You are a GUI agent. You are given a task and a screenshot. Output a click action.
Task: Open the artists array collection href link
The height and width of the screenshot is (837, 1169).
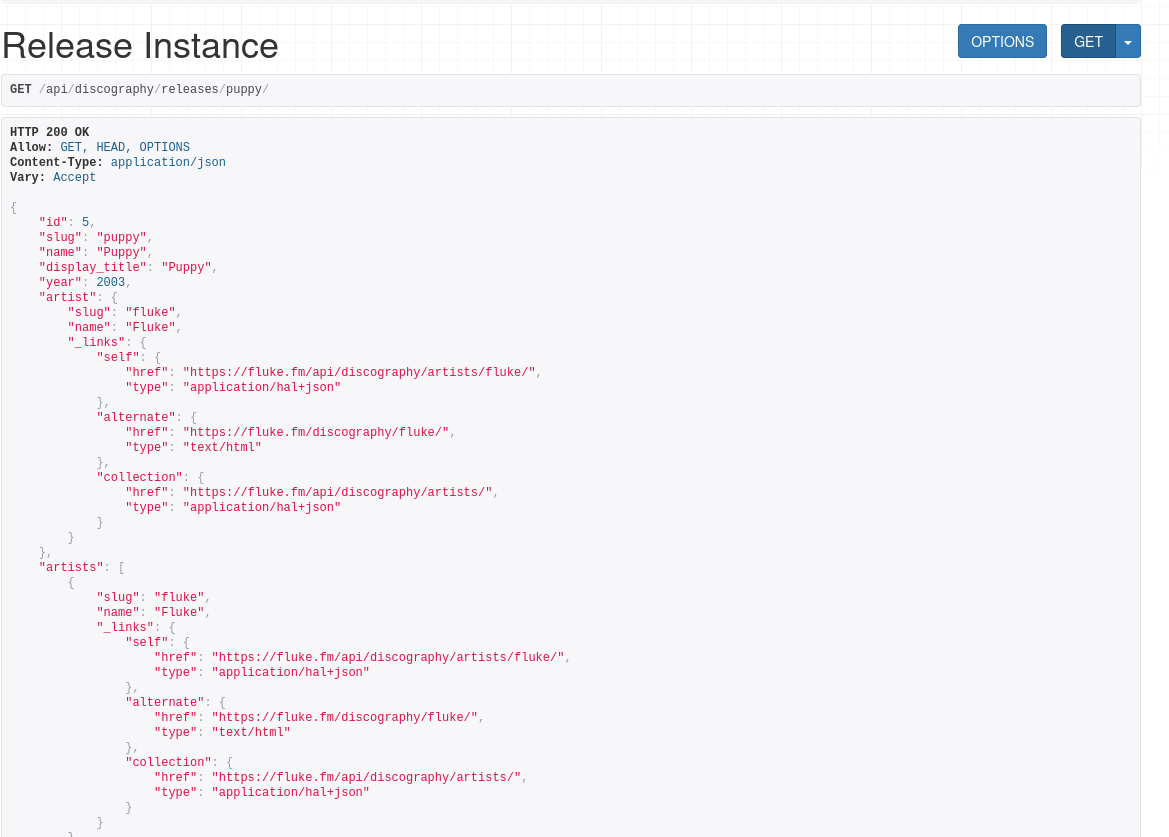pos(366,777)
